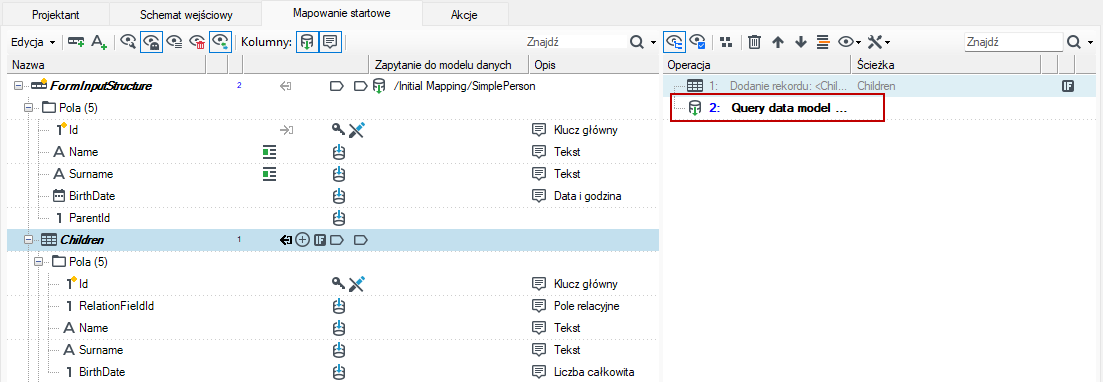The width and height of the screenshot is (1103, 382).
Task: Select the ParentId field
Action: (x=89, y=217)
